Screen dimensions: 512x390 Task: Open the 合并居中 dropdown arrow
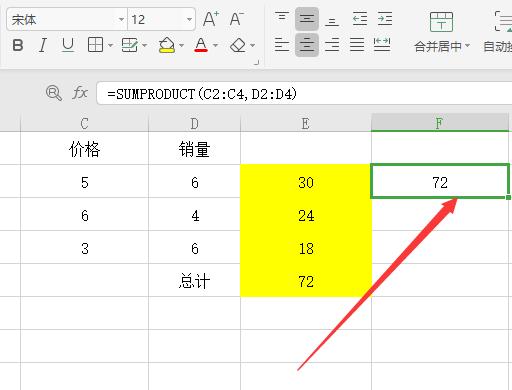tap(467, 45)
